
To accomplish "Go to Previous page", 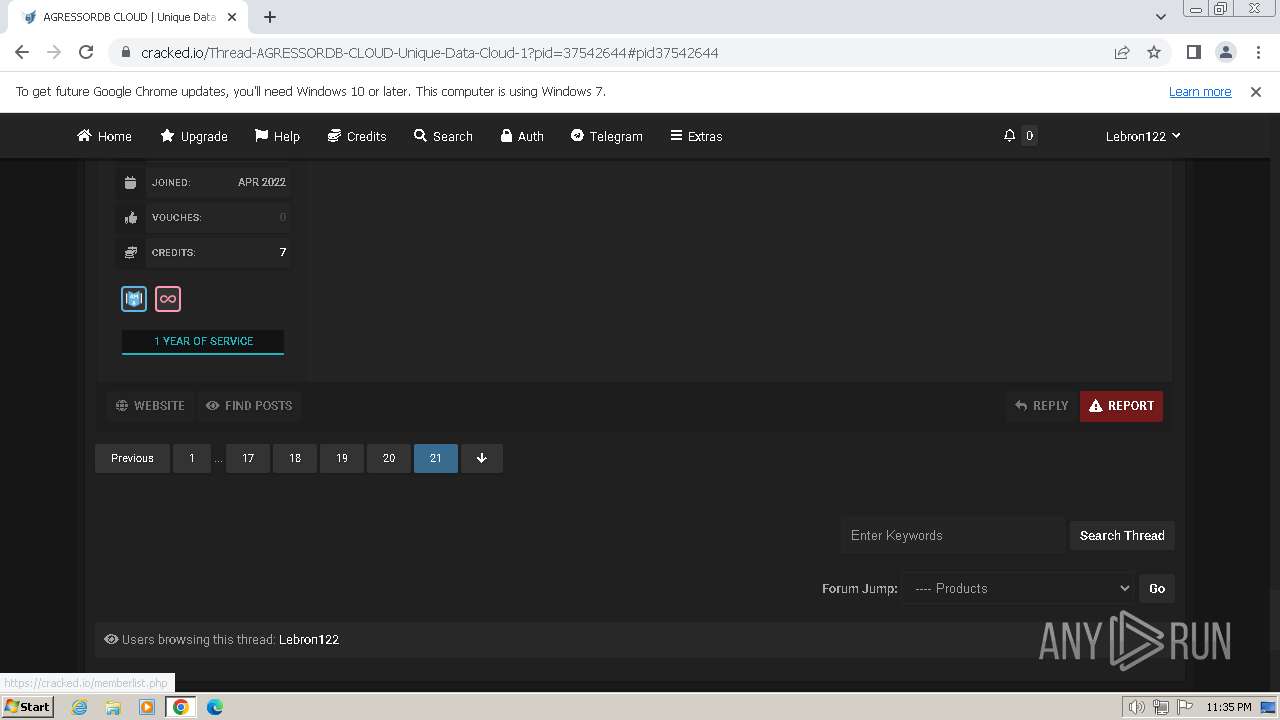I will (x=132, y=458).
